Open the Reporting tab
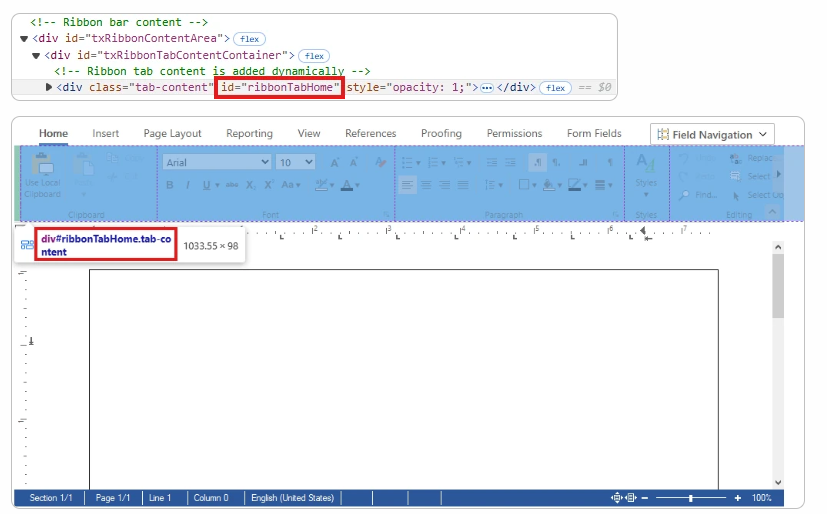This screenshot has width=827, height=514. point(249,133)
